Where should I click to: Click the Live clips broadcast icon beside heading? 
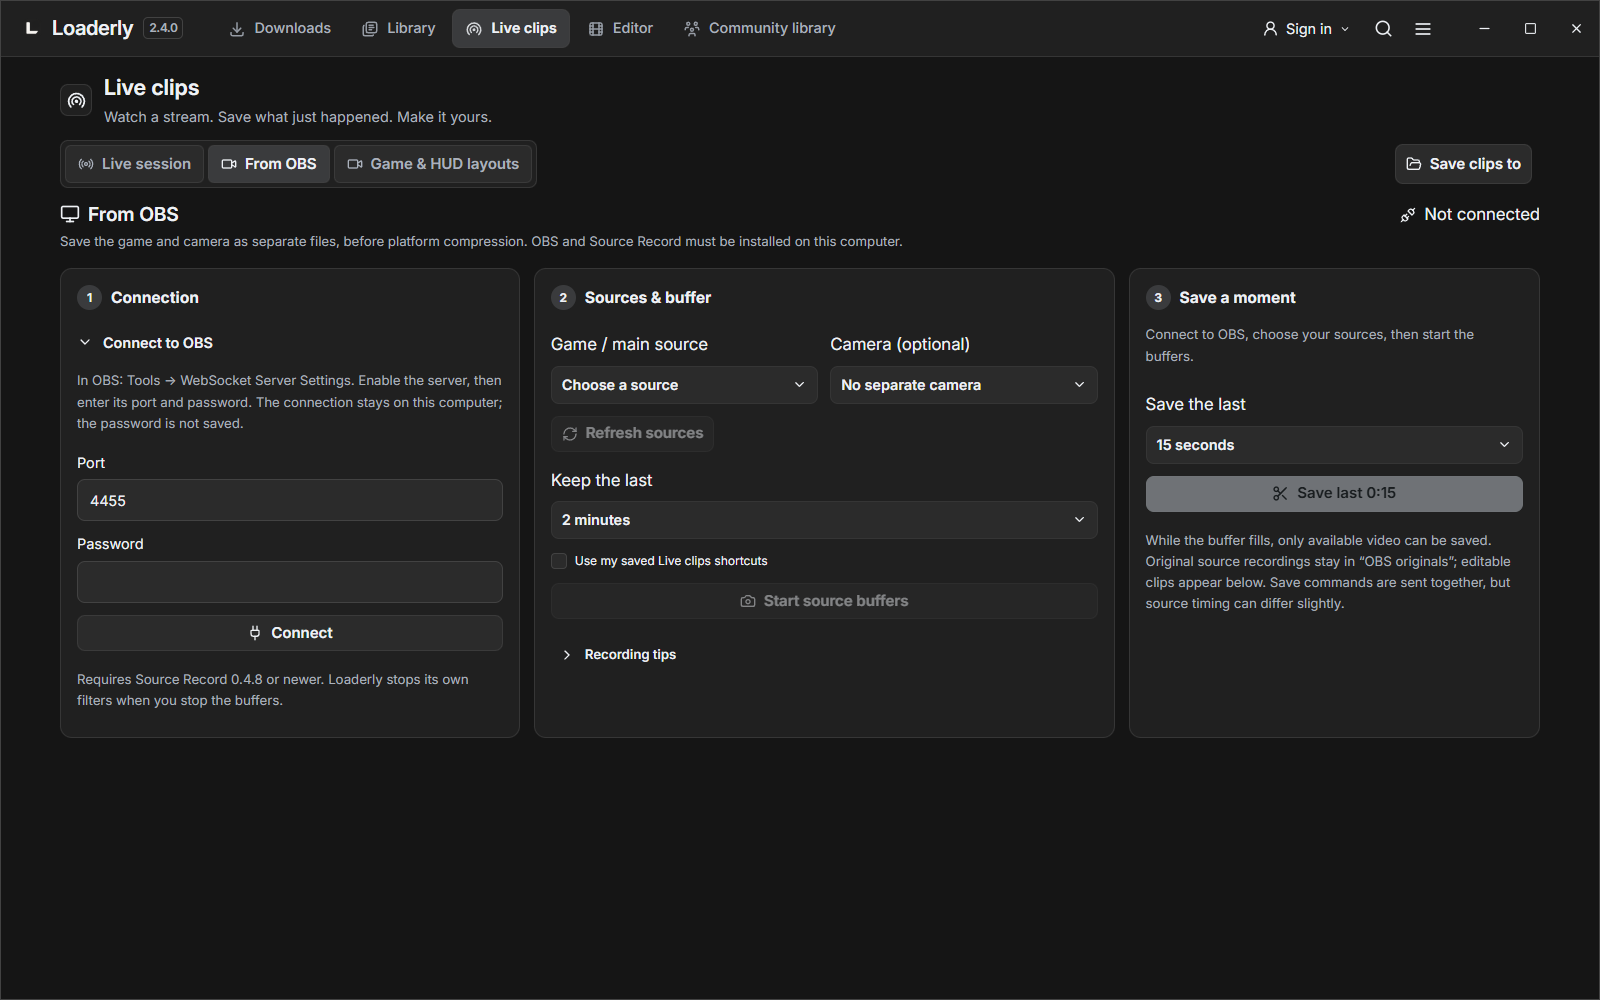click(76, 101)
